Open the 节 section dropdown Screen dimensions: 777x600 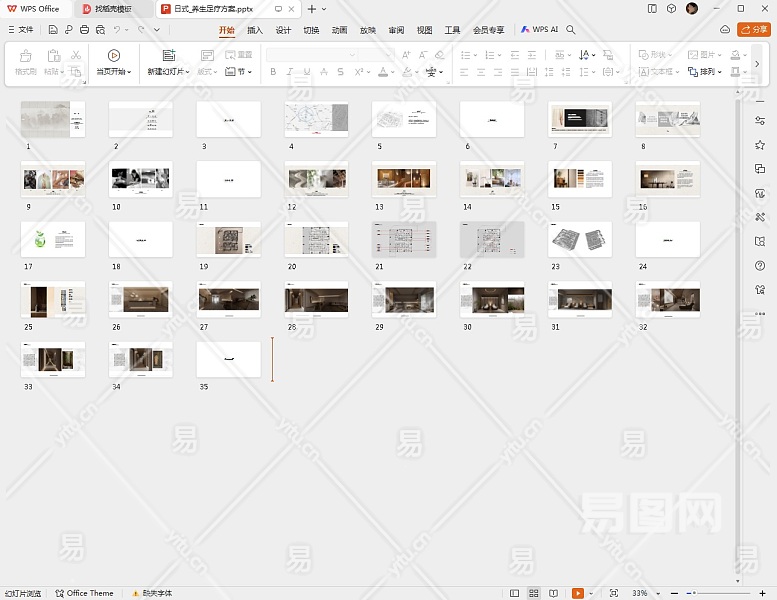238,72
